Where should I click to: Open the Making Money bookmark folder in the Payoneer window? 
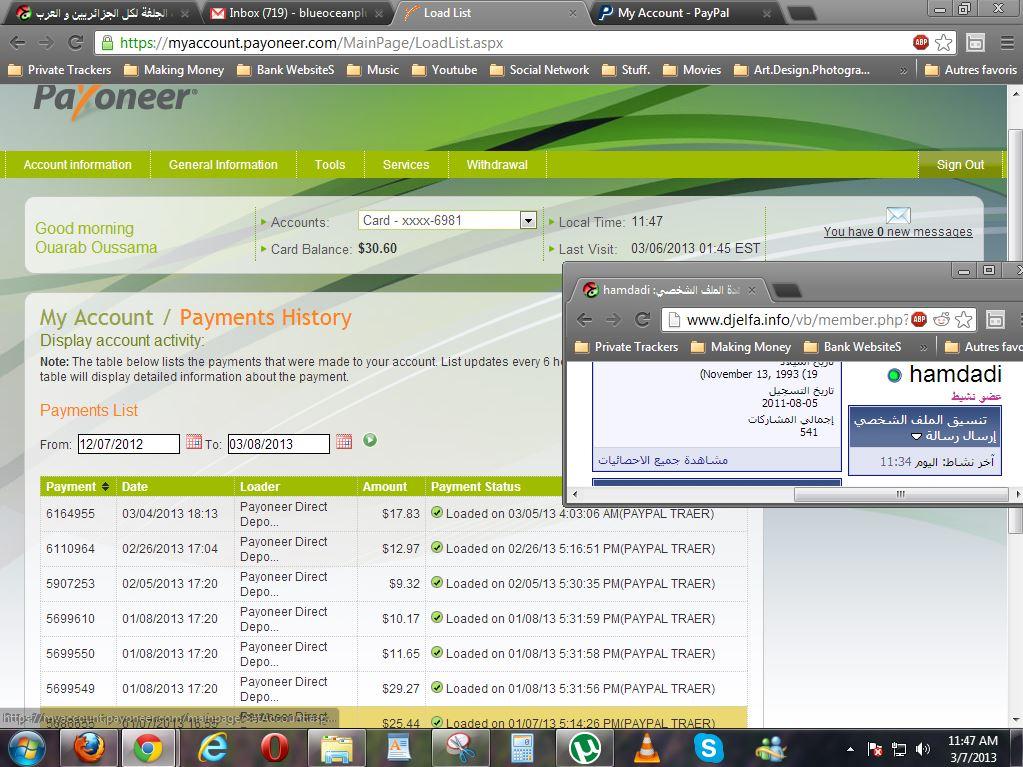(174, 70)
